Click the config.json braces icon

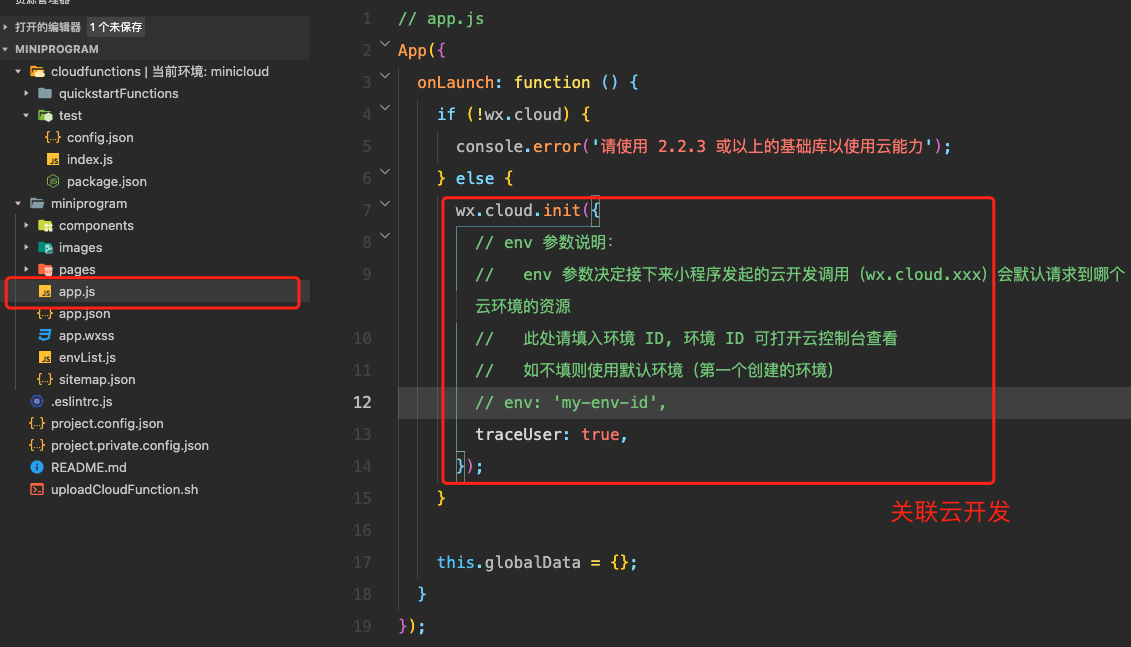(53, 137)
